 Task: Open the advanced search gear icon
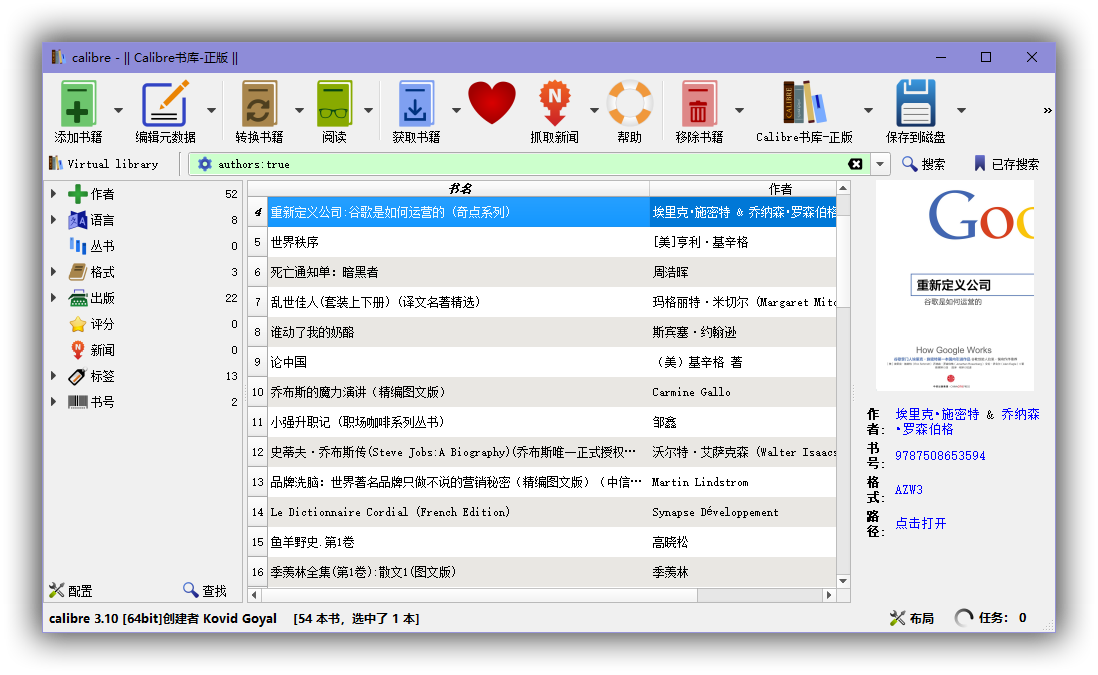204,164
